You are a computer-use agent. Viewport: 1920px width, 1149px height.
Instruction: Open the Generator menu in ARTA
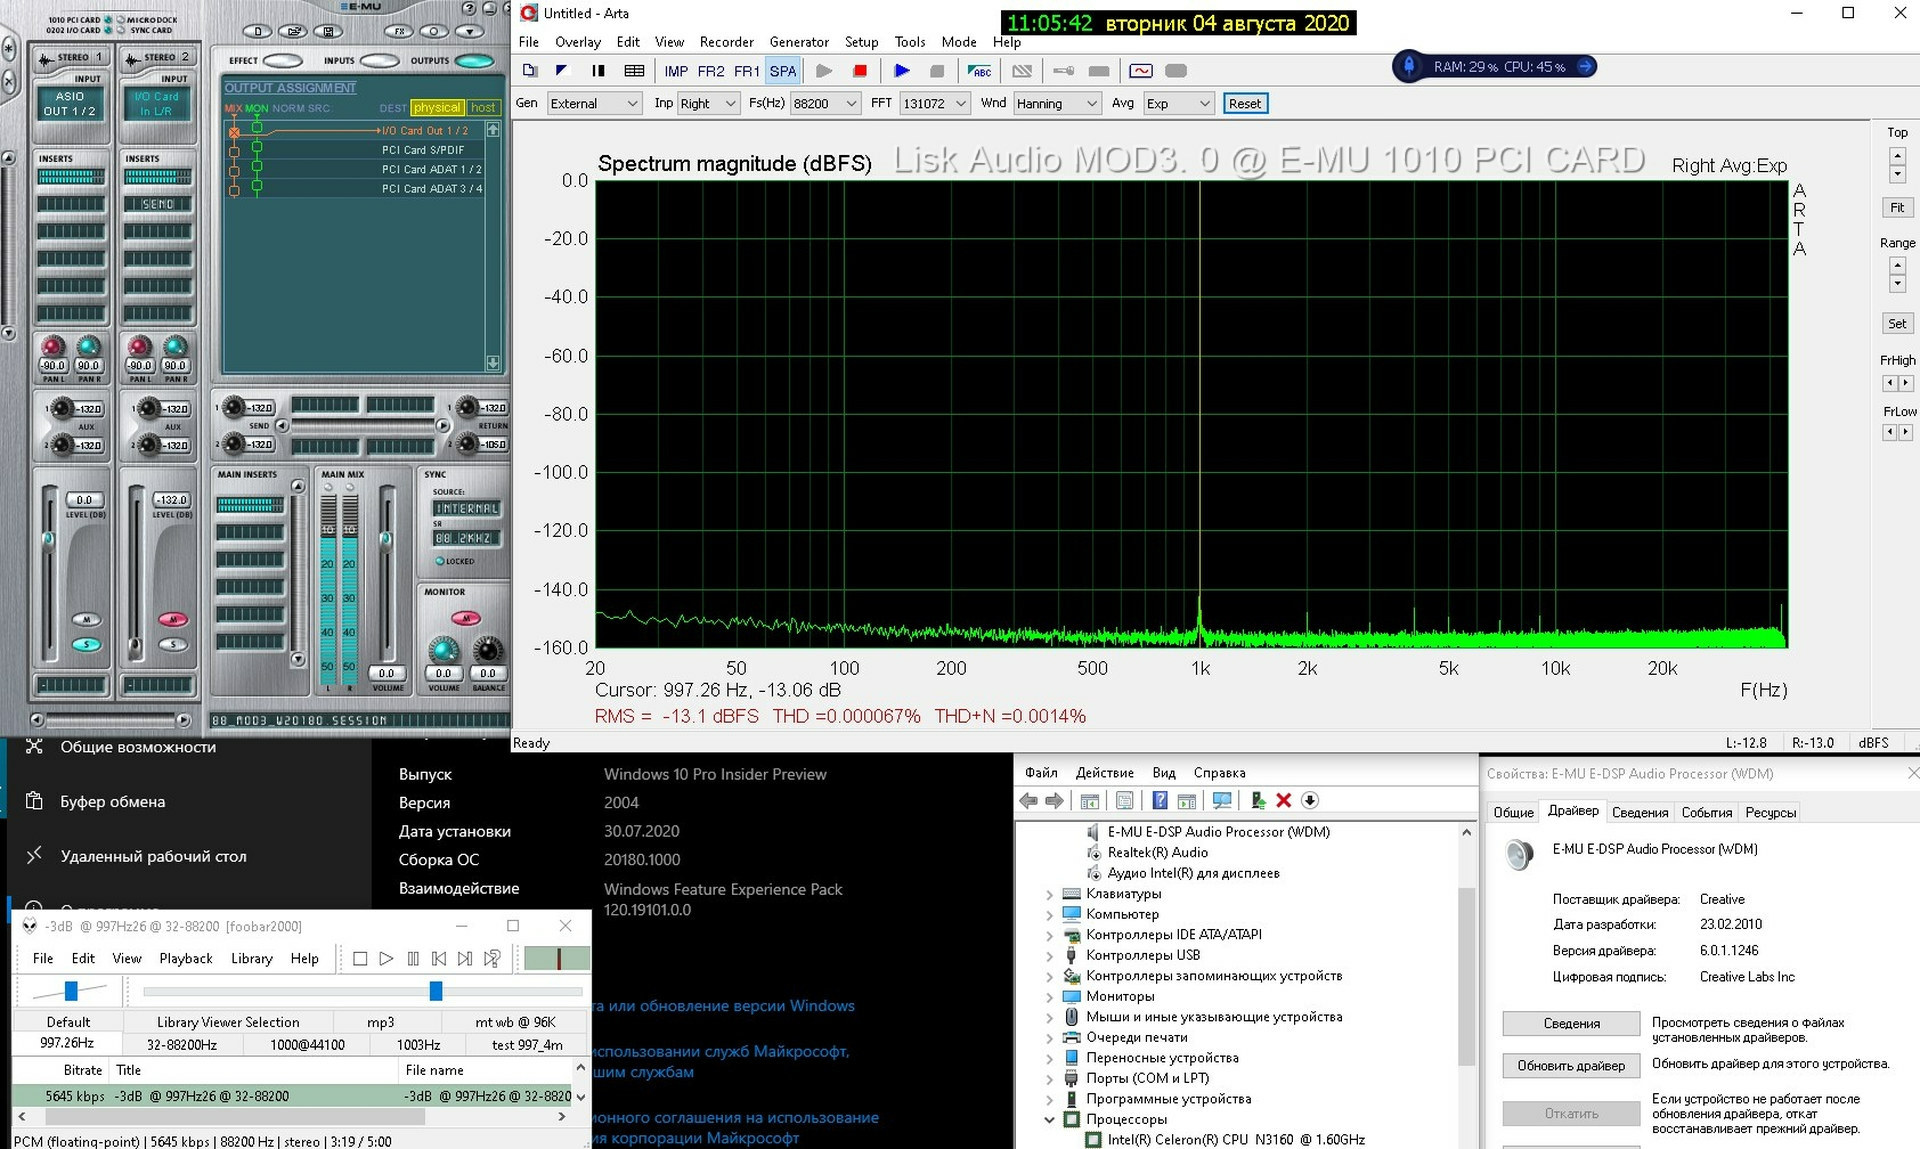pos(799,42)
